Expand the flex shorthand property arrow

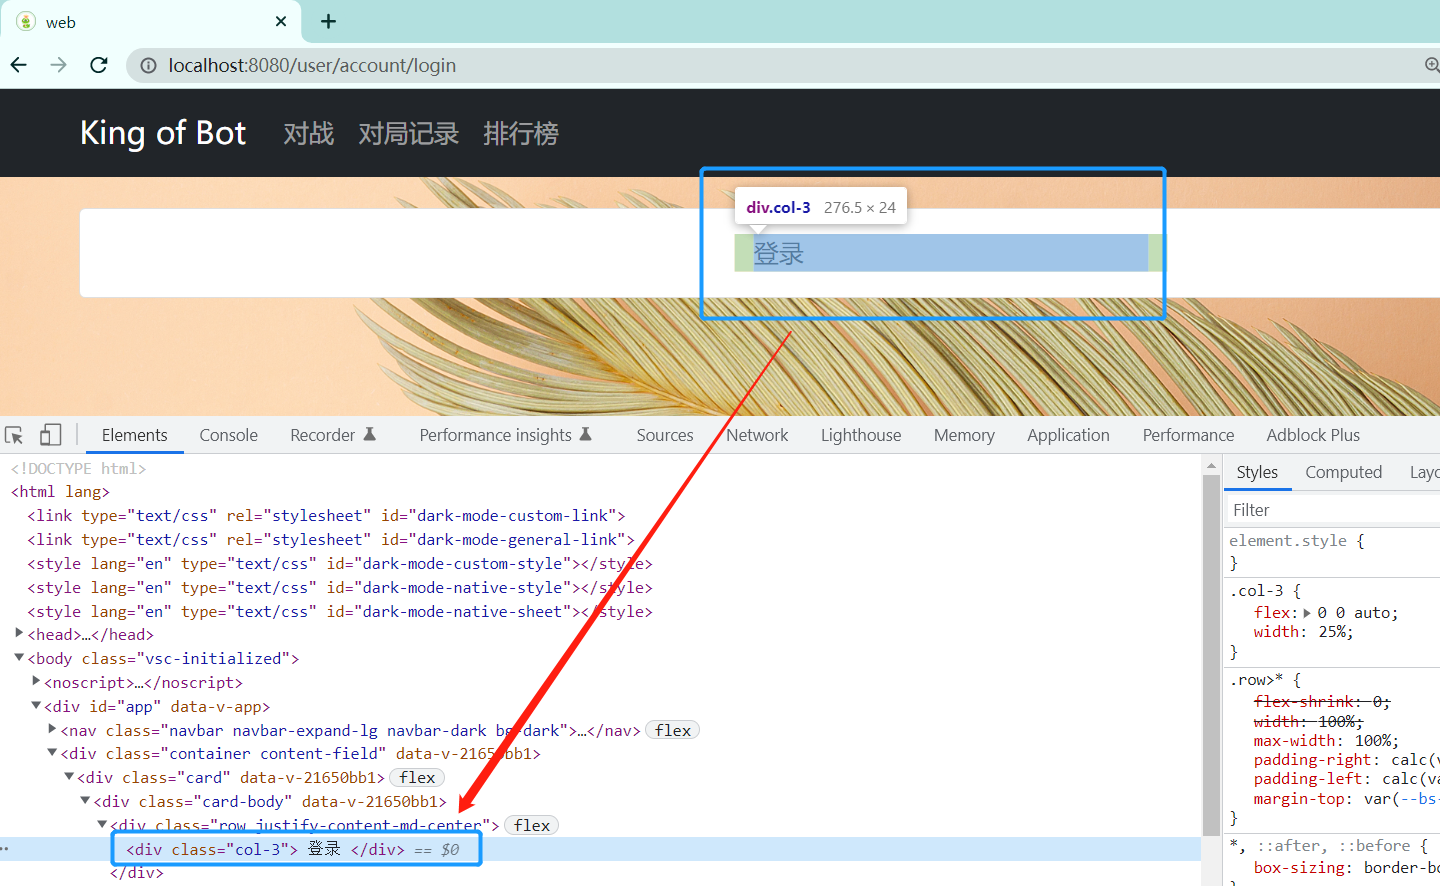tap(1307, 613)
